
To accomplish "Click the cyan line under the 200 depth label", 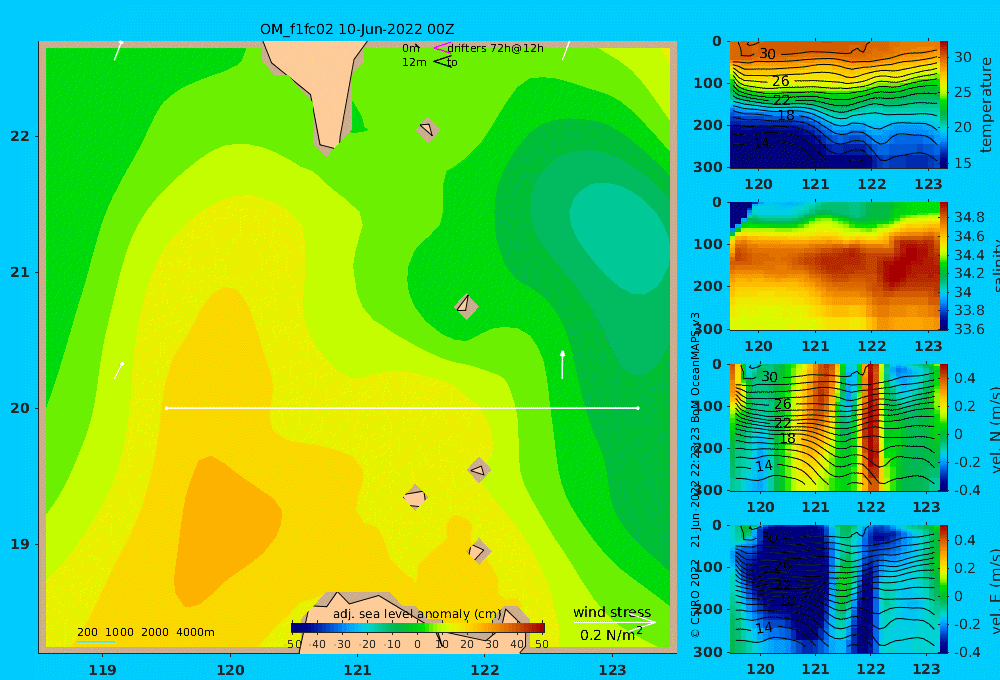I will (x=96, y=641).
